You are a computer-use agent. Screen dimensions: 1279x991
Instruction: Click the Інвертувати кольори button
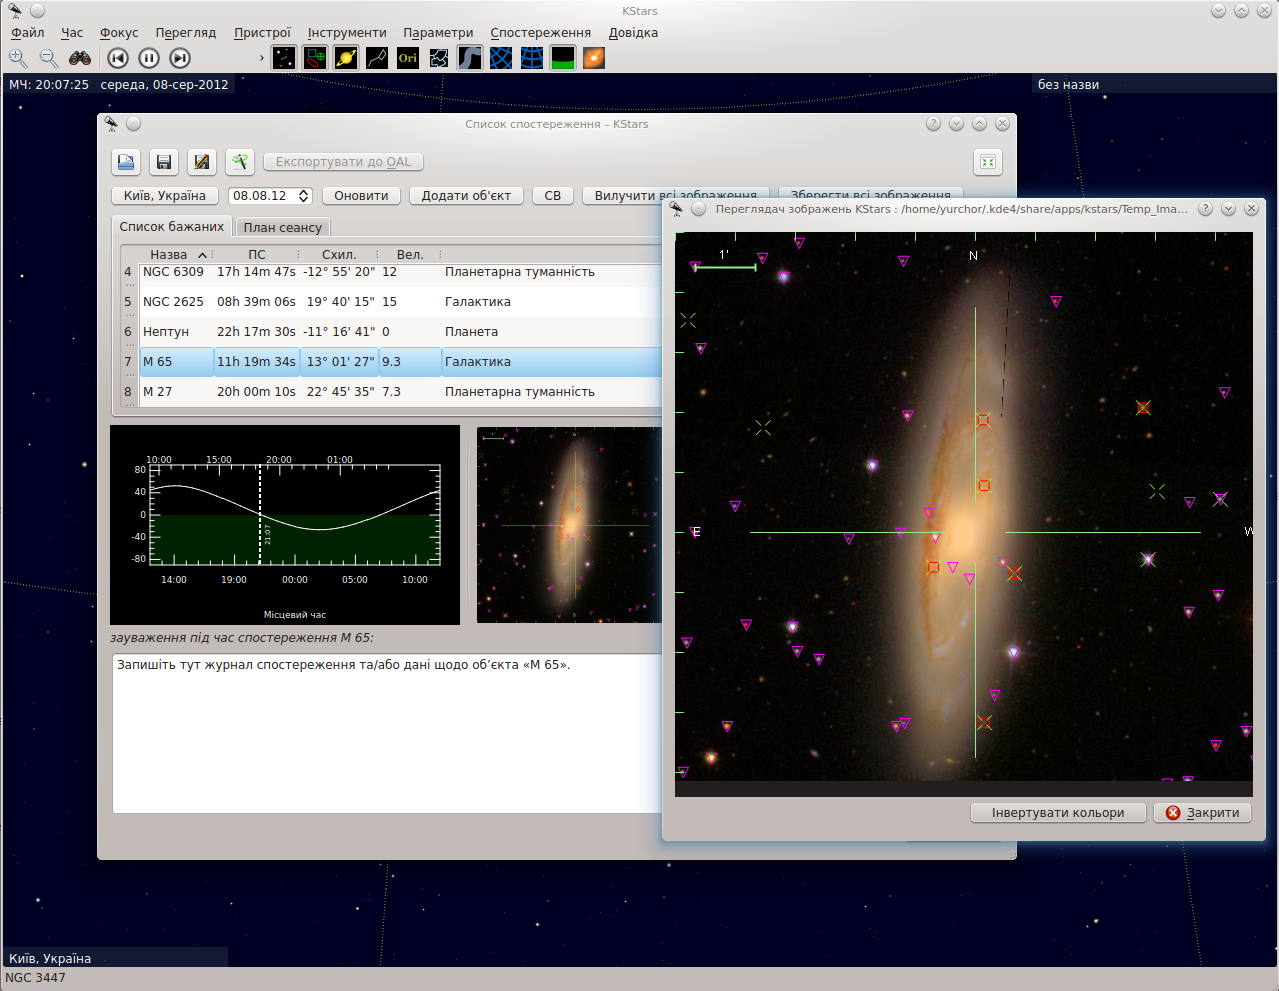1058,813
